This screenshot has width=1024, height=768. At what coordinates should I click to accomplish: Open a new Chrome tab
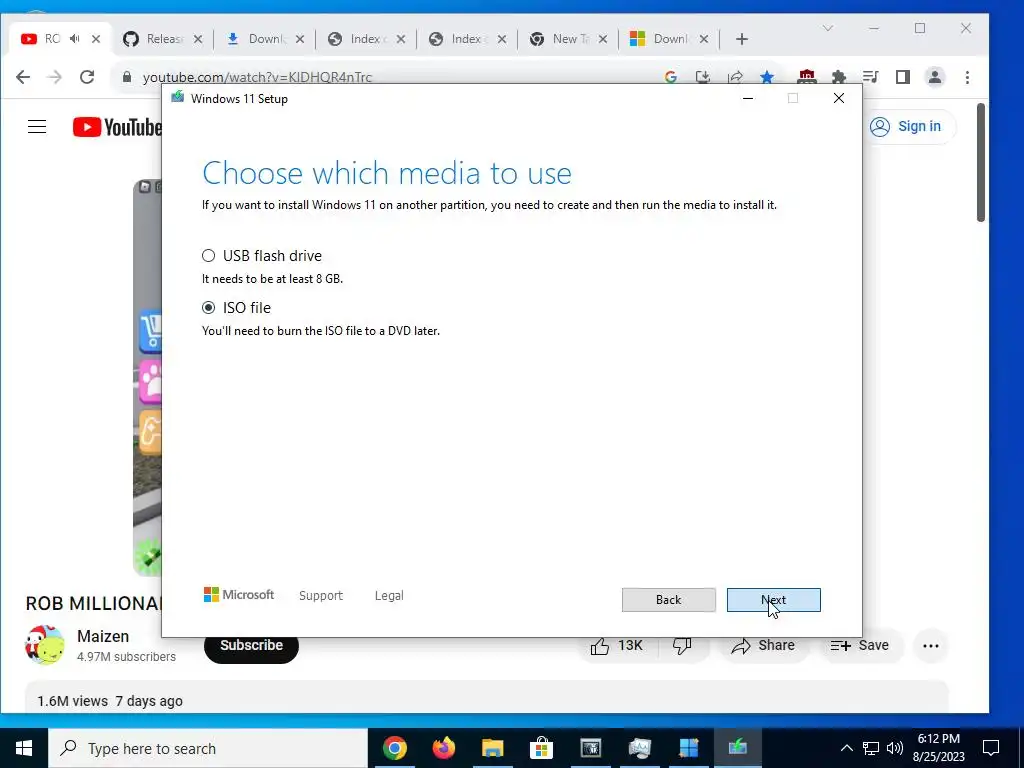(741, 39)
